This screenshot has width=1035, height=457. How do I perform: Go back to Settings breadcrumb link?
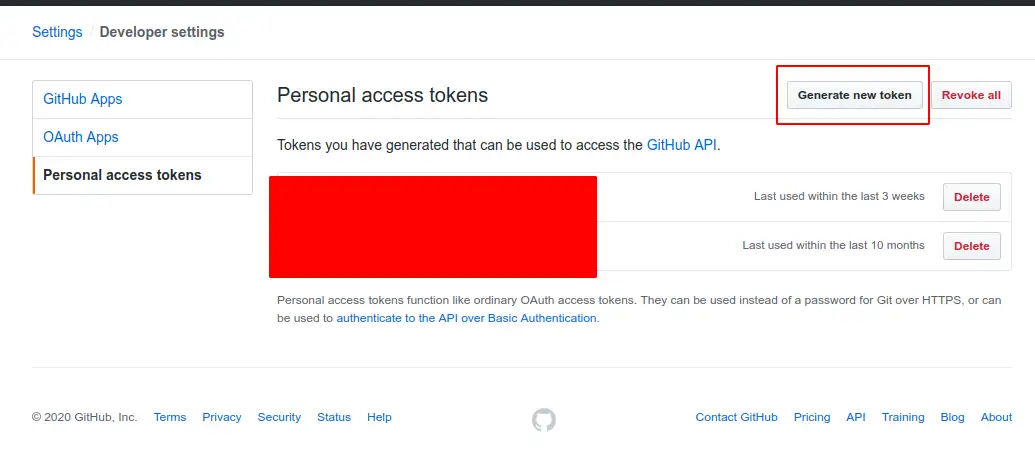(x=57, y=32)
